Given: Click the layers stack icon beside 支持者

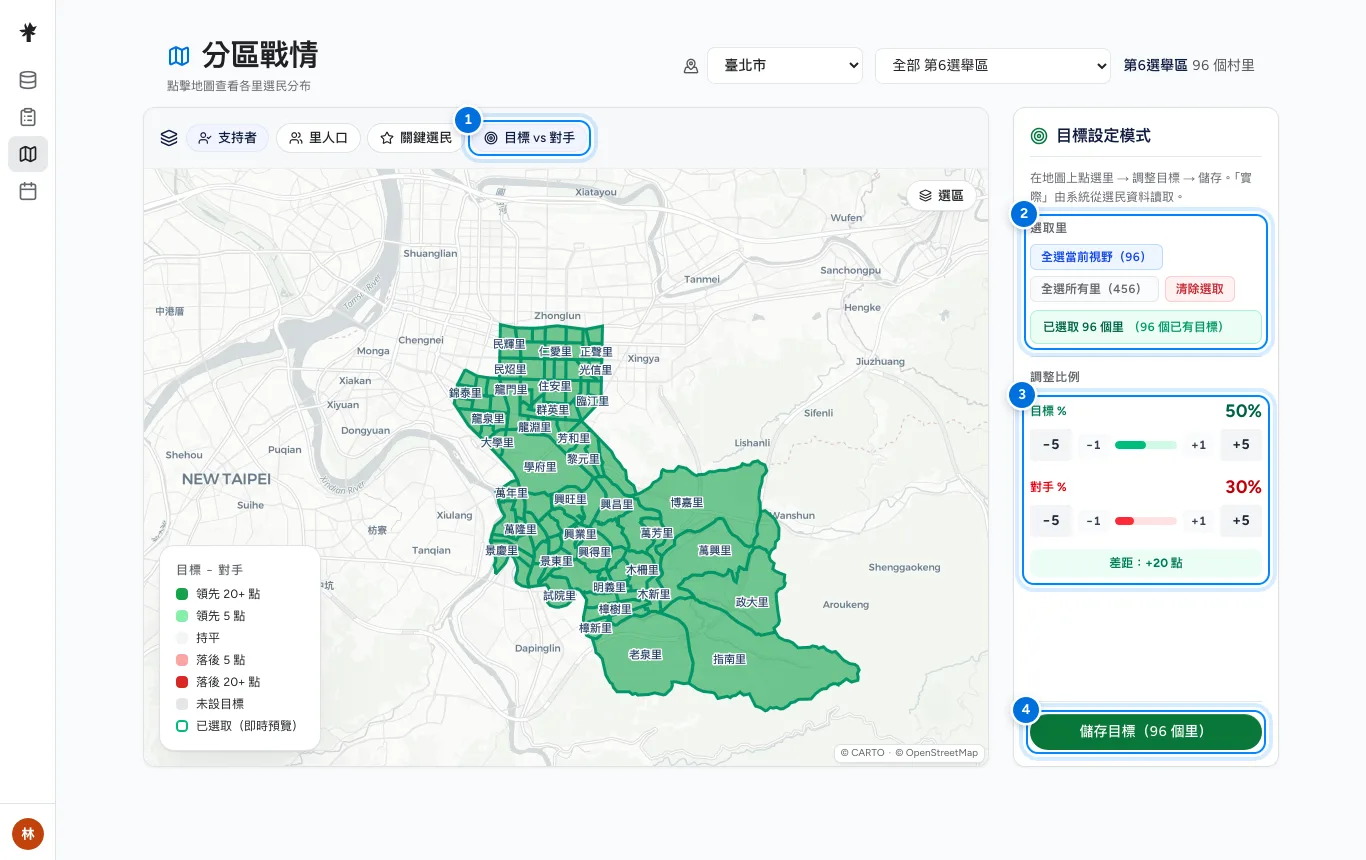Looking at the screenshot, I should point(169,138).
